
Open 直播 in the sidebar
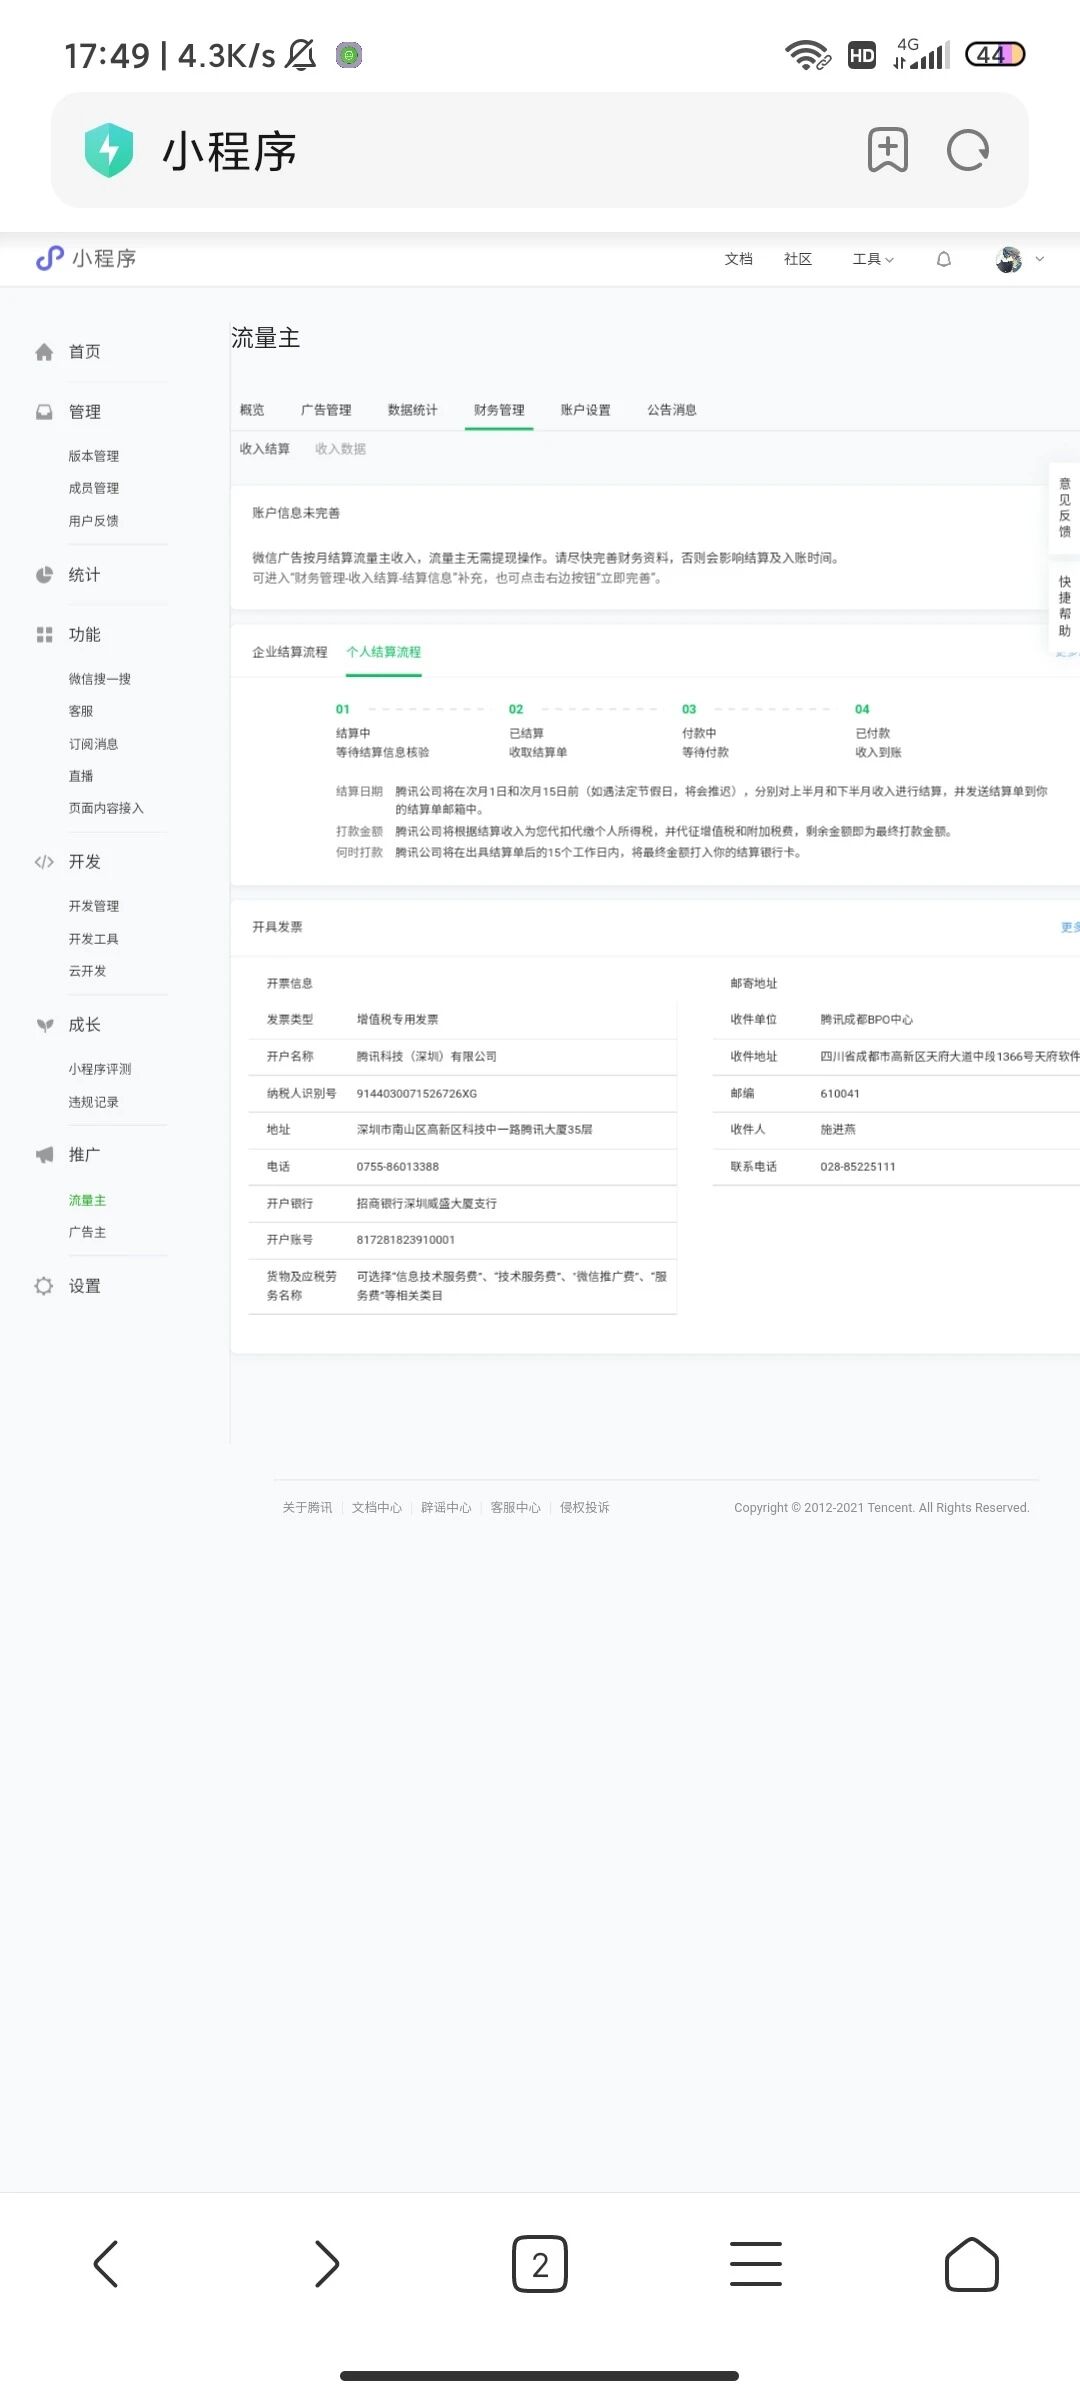(x=81, y=776)
